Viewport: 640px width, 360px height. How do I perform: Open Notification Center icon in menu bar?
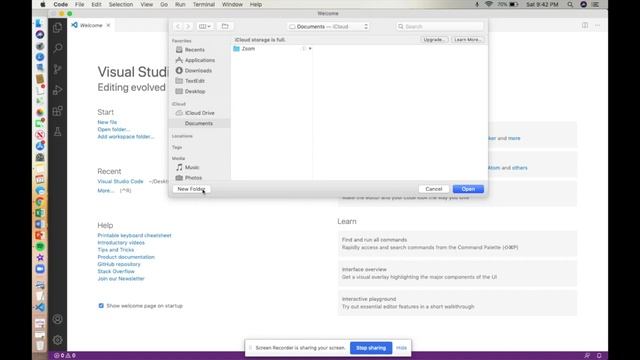596,4
